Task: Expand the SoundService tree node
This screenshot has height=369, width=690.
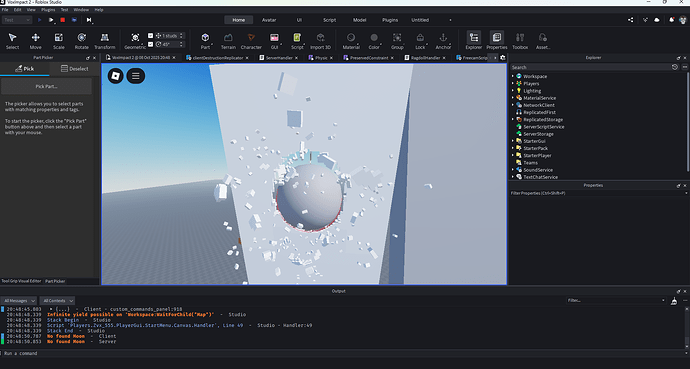Action: tap(513, 170)
